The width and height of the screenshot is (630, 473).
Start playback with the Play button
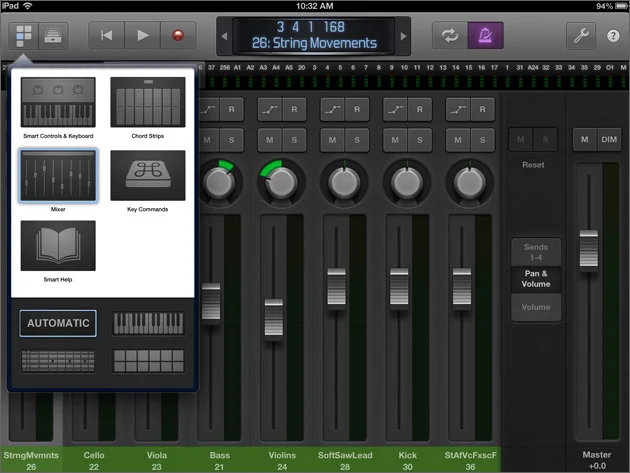143,36
